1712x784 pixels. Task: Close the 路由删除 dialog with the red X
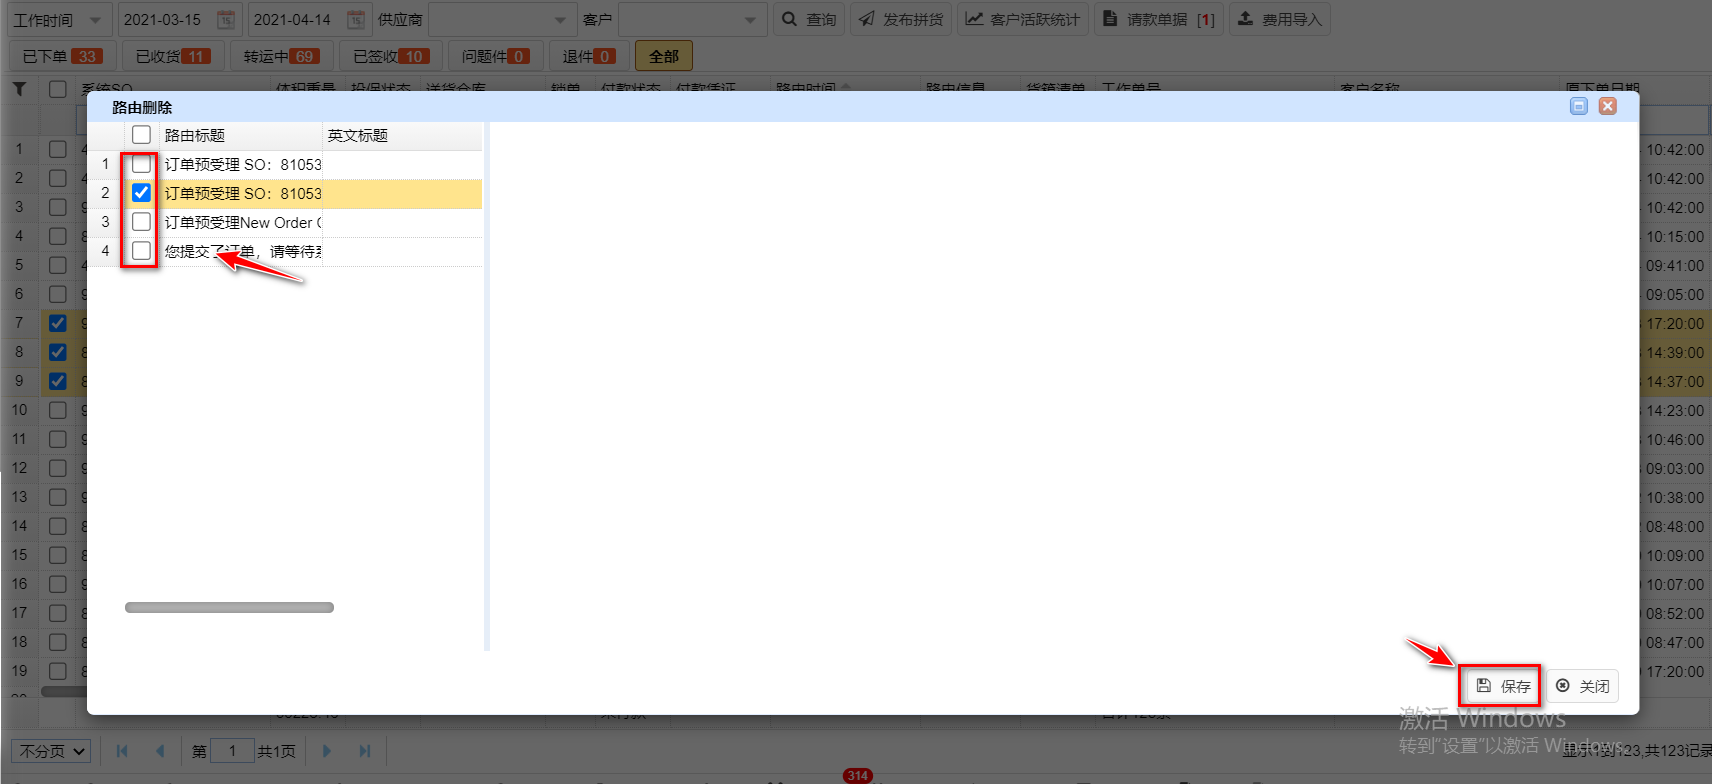coord(1608,106)
